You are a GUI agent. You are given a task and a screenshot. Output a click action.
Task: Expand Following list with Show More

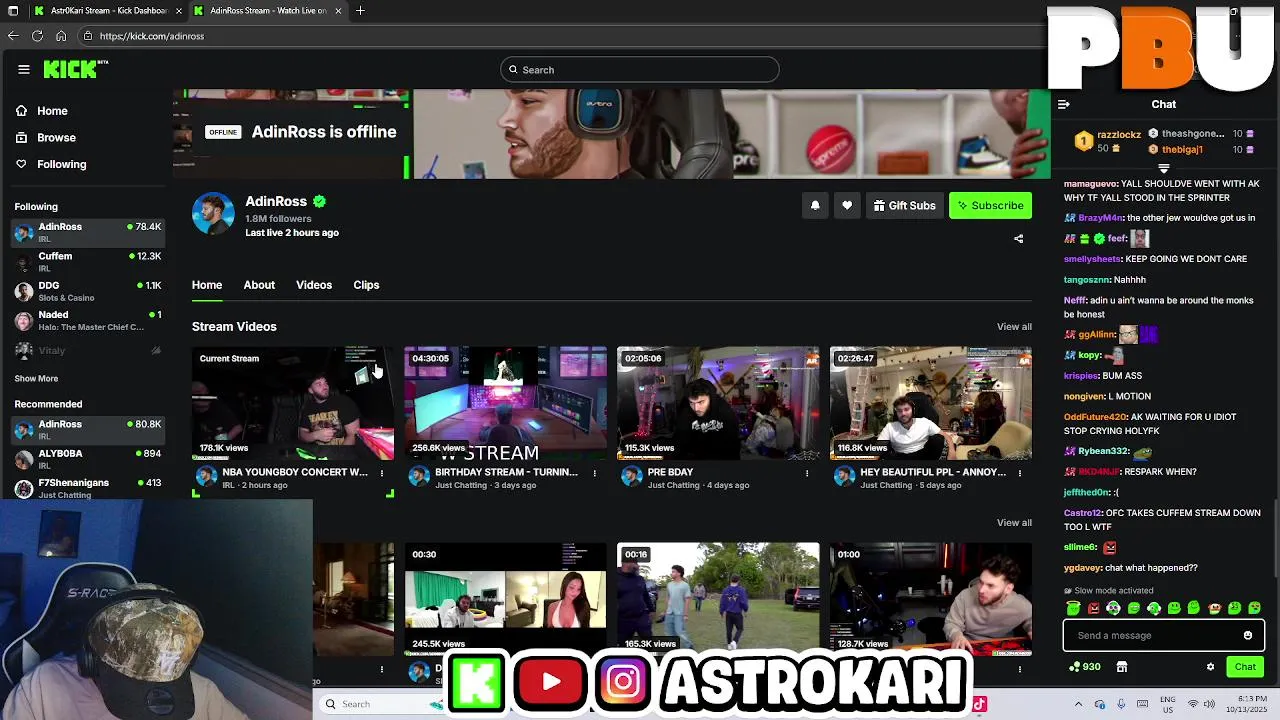click(36, 379)
